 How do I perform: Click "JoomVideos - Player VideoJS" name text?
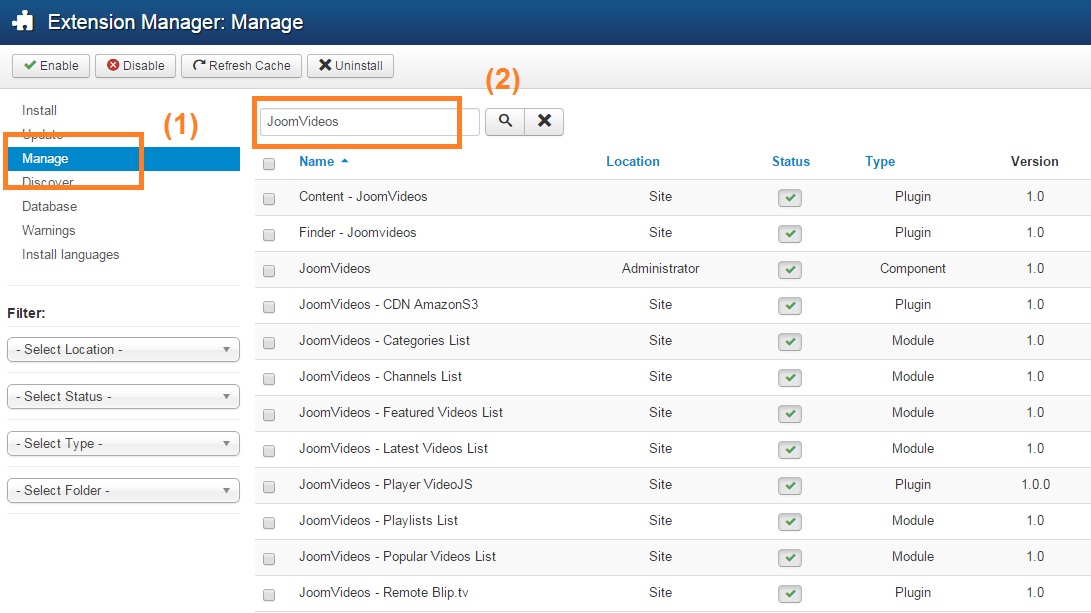385,484
